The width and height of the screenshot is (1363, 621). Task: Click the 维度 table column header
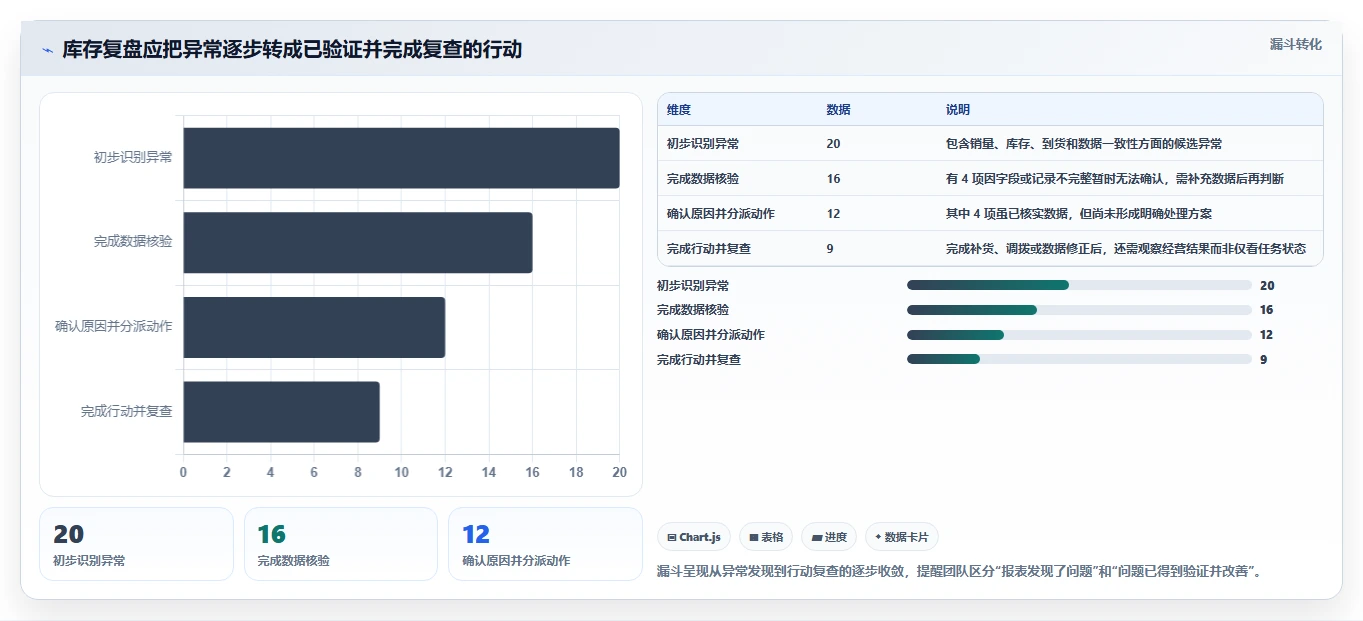[679, 110]
